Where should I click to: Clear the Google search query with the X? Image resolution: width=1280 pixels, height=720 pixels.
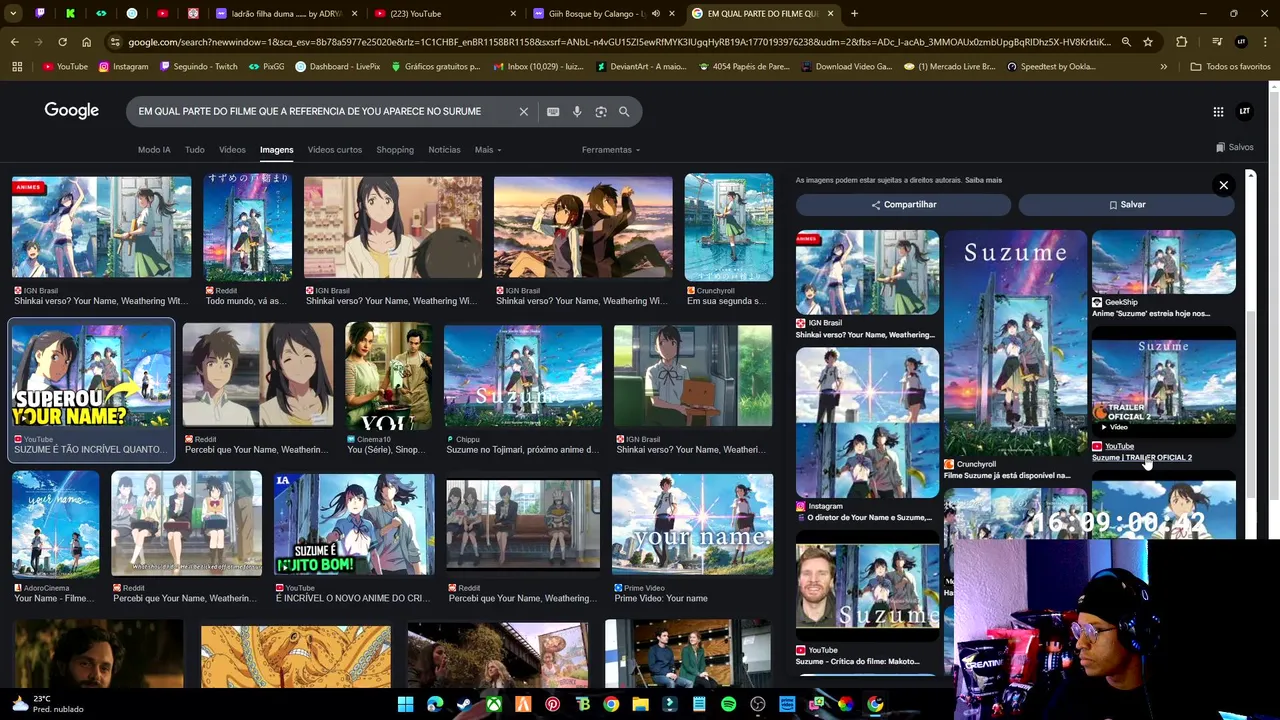(523, 112)
